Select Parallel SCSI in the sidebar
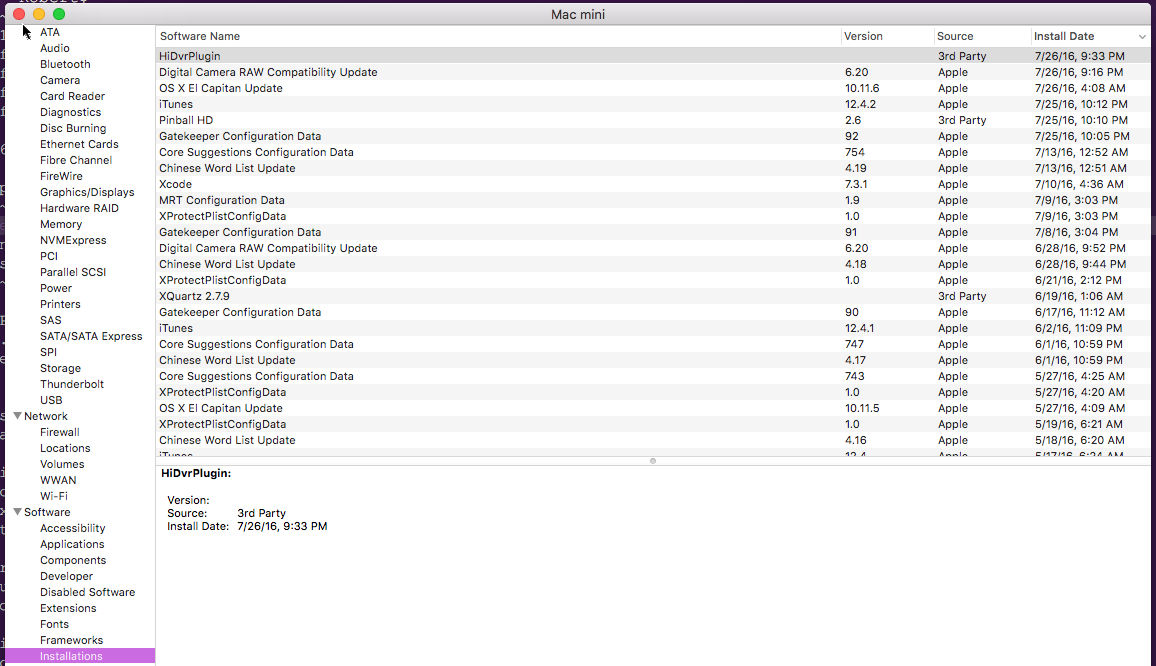 73,272
